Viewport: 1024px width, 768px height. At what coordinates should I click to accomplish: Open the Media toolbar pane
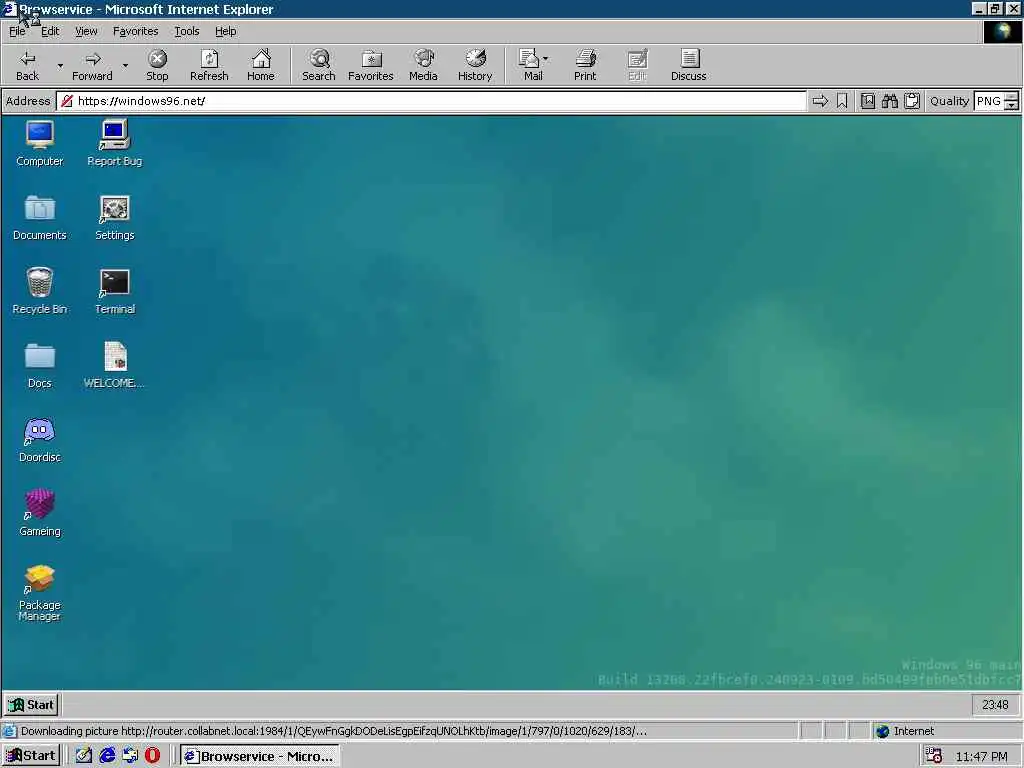[x=423, y=65]
